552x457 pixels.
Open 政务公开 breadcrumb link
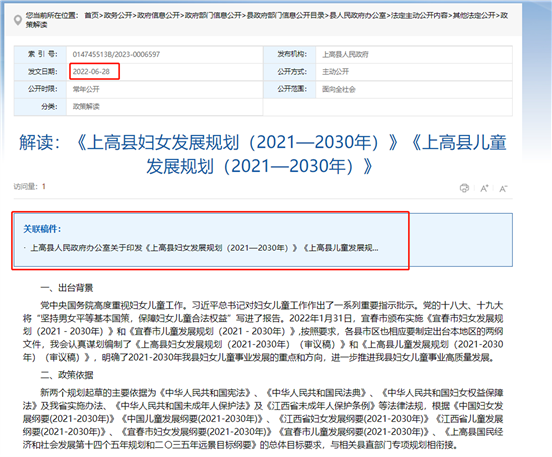[x=118, y=15]
